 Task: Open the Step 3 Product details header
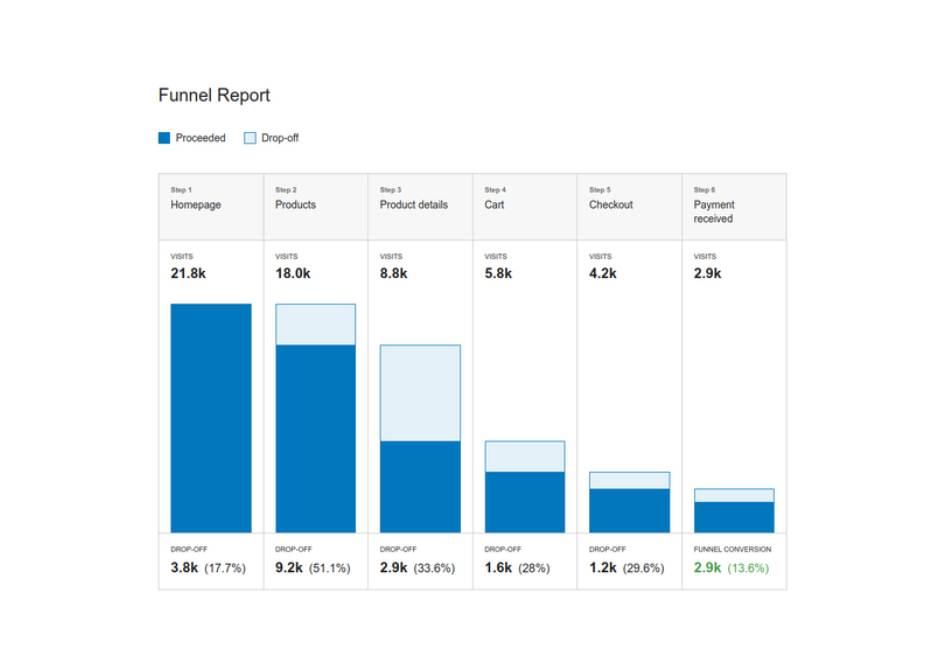[420, 207]
